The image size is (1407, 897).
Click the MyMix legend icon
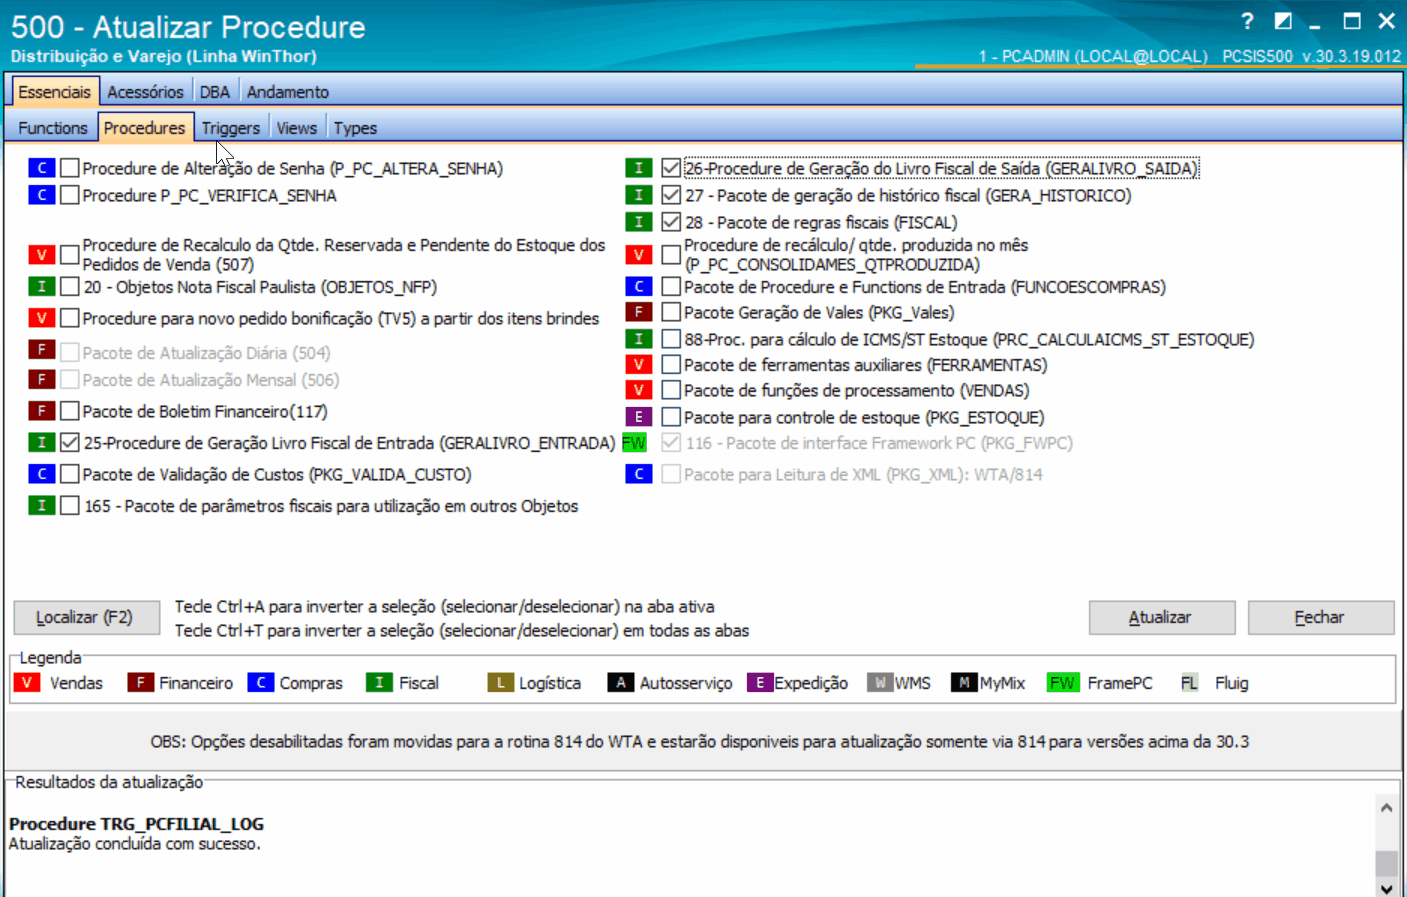pyautogui.click(x=964, y=683)
